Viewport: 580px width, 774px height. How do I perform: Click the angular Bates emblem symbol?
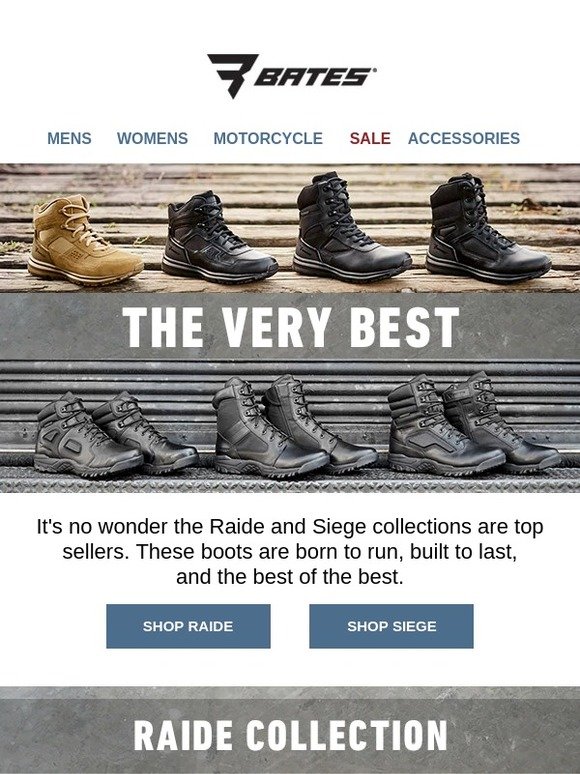(232, 76)
